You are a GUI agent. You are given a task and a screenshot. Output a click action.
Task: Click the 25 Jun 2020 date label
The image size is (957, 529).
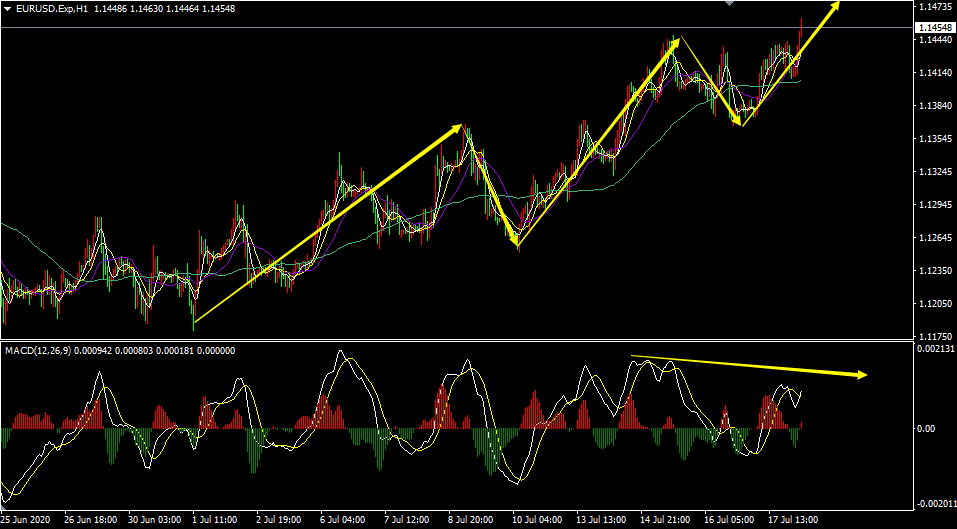(26, 520)
